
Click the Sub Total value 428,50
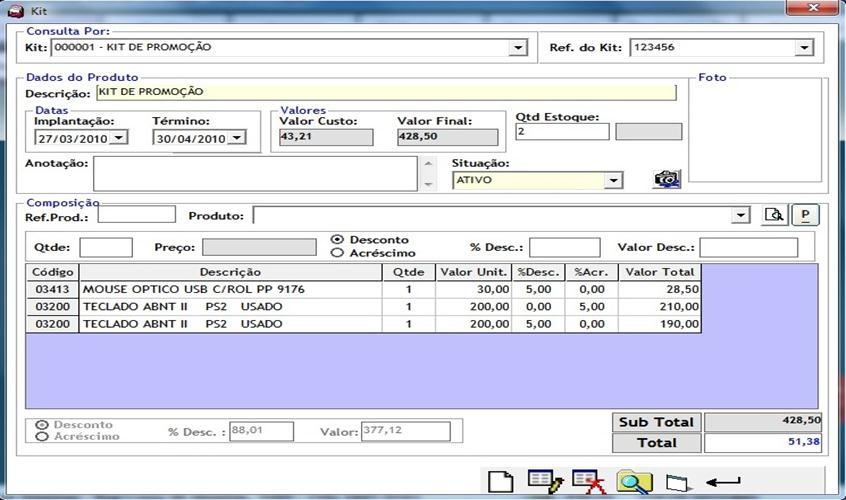click(x=763, y=422)
